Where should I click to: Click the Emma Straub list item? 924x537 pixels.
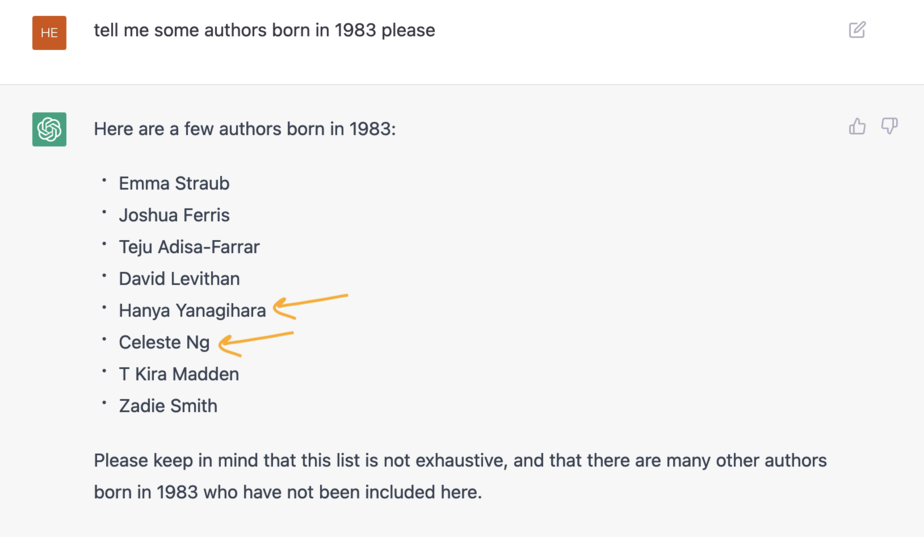click(174, 183)
